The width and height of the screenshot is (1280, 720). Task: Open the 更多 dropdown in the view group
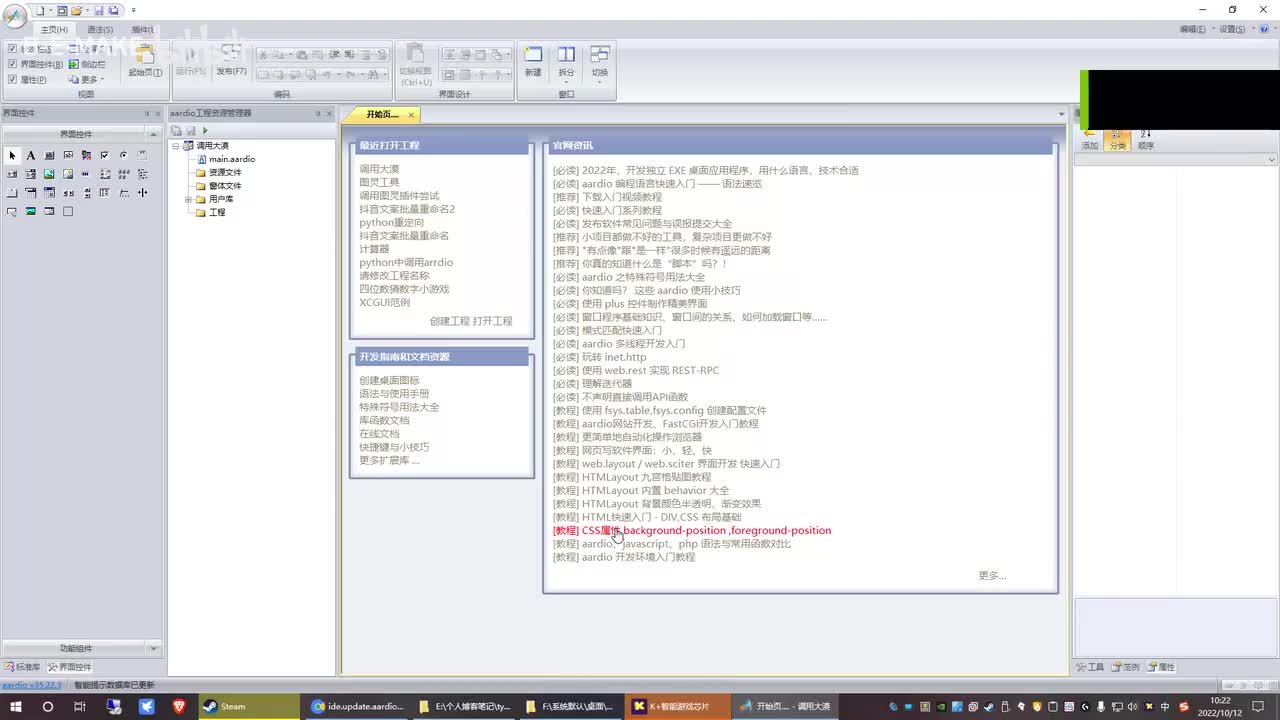click(x=89, y=79)
